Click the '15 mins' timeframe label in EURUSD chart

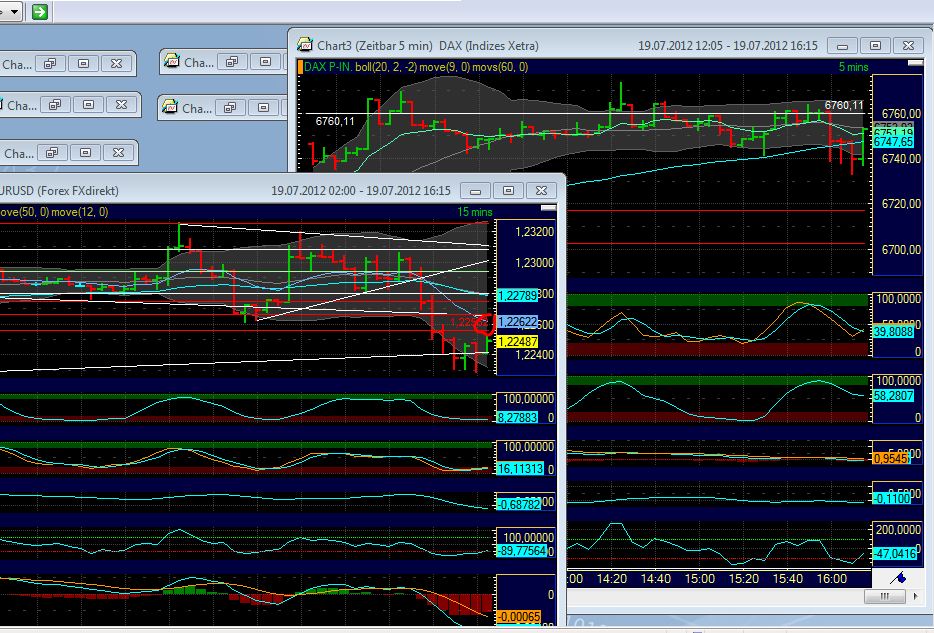pyautogui.click(x=475, y=211)
